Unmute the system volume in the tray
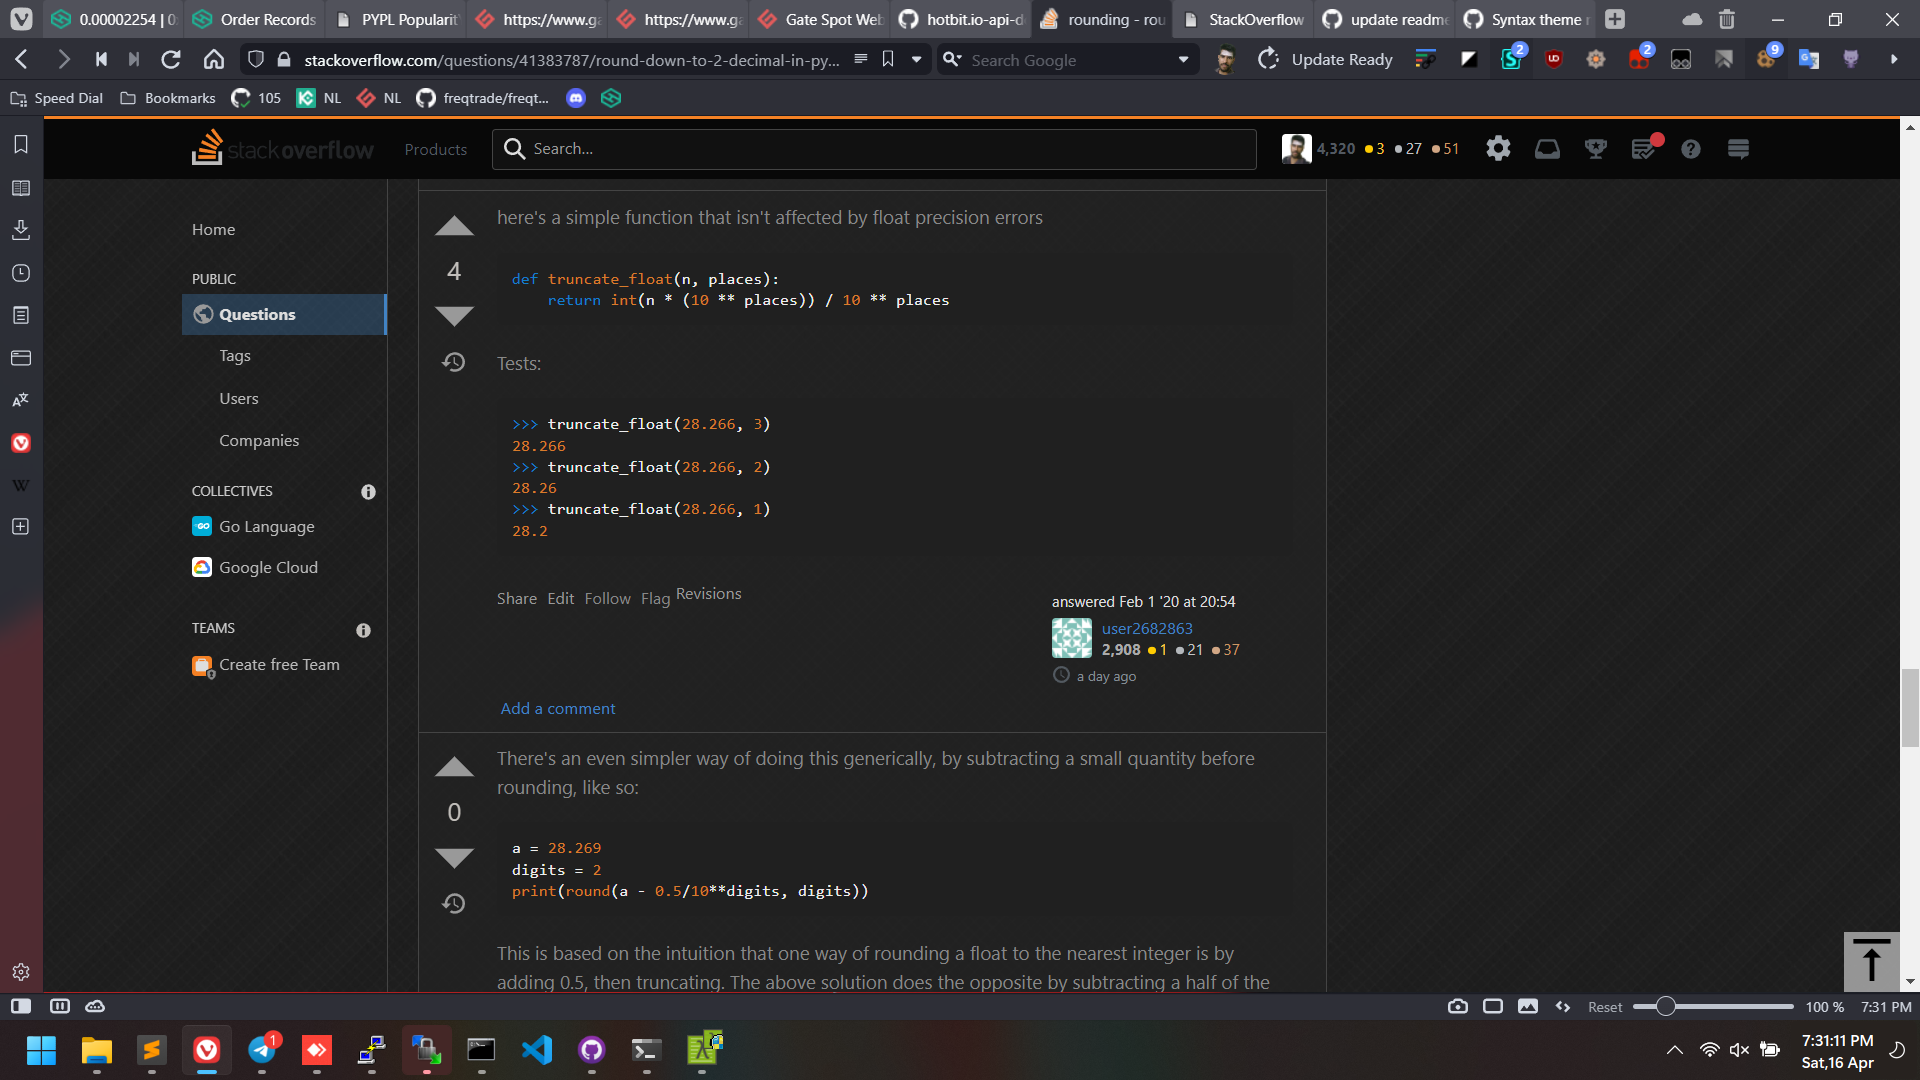 1739,1050
